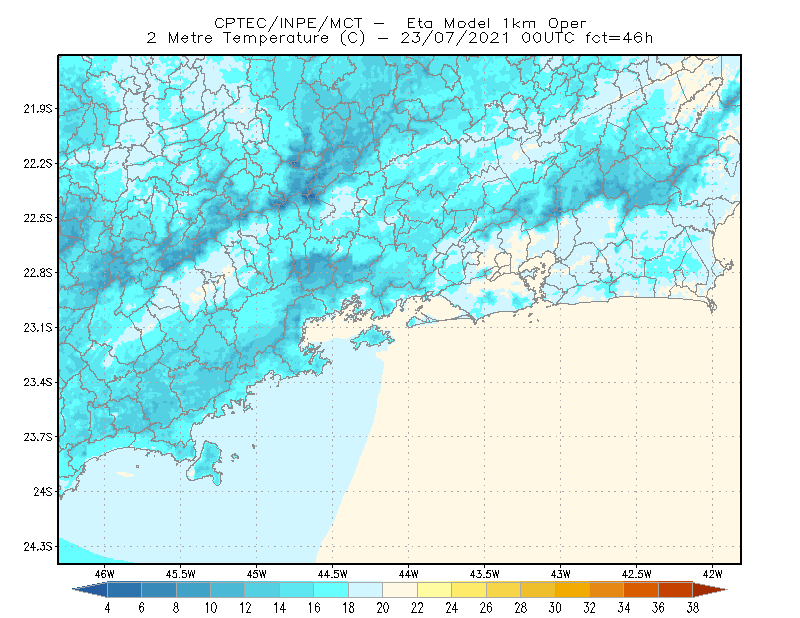Click the 18–20 °C pale blue legend swatch

coord(366,590)
